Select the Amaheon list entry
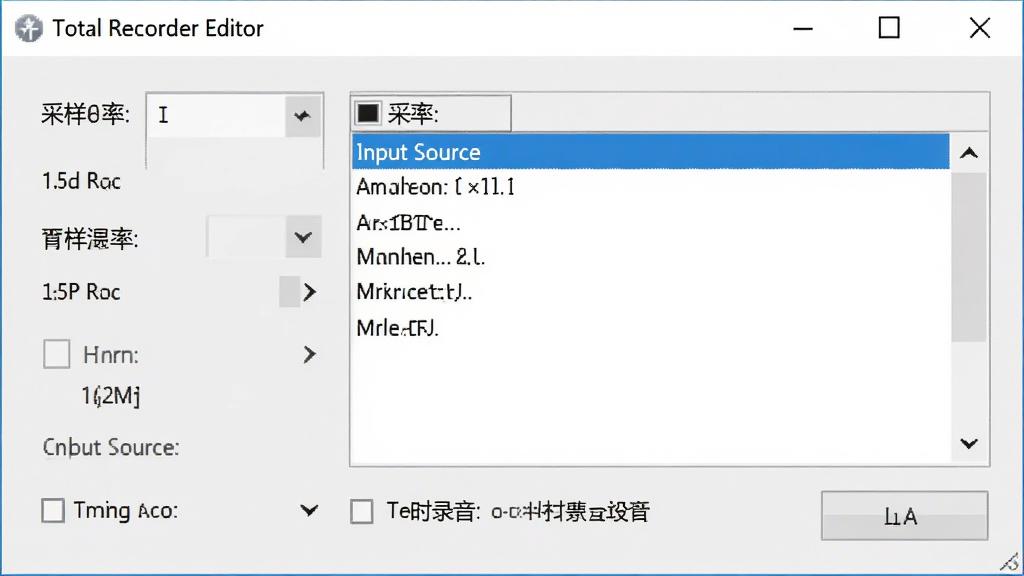 436,187
